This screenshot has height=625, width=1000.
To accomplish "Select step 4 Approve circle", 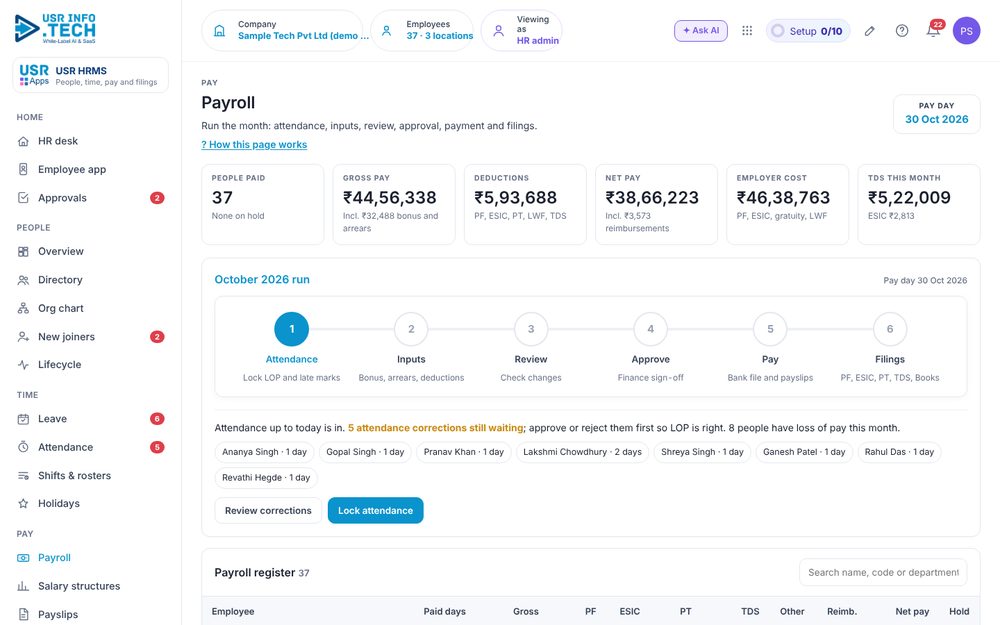I will (651, 329).
